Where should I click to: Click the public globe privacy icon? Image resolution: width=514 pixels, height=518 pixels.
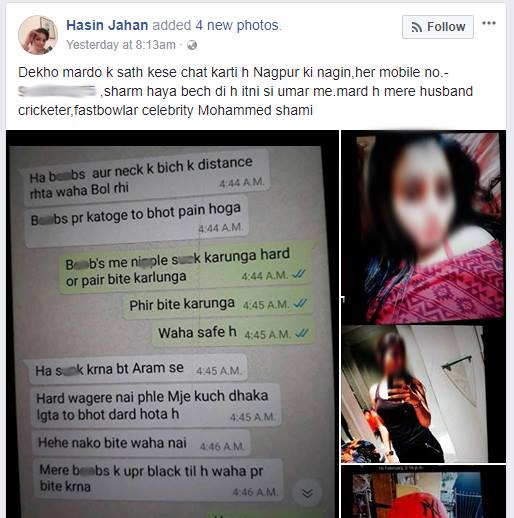192,45
